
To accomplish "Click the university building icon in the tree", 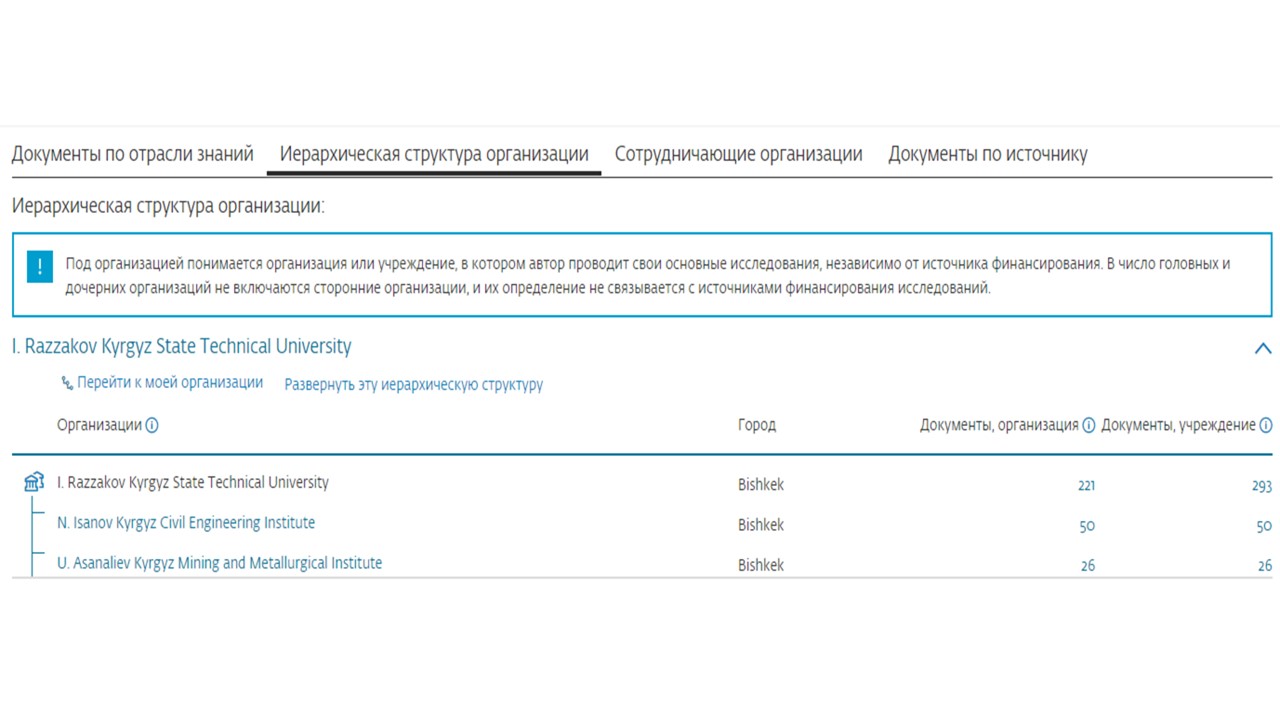I will point(33,483).
